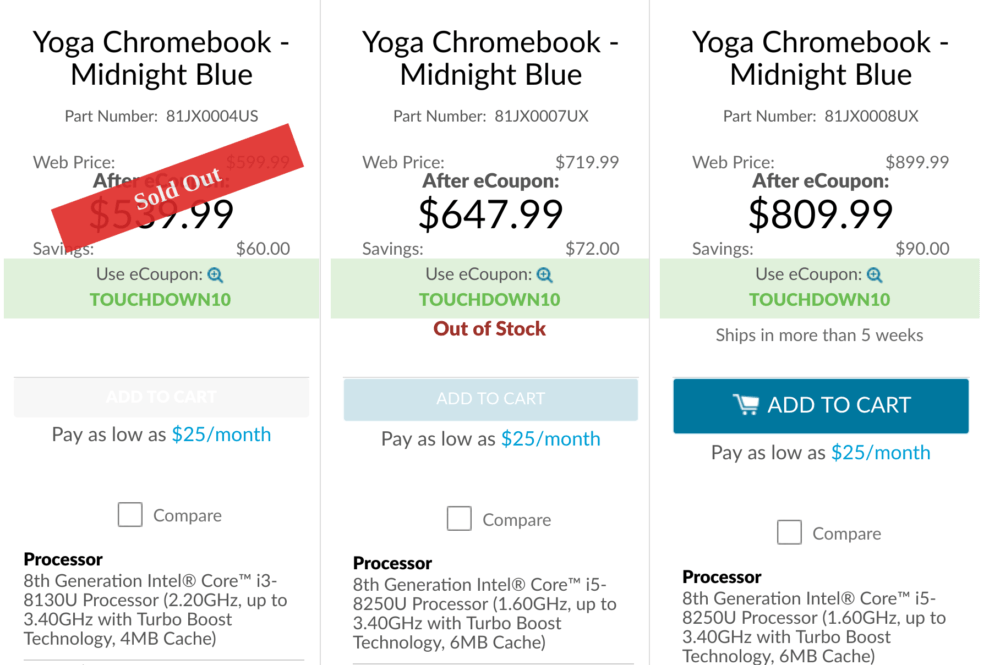
Task: Click the cart icon on the active Add to Cart button
Action: click(x=746, y=405)
